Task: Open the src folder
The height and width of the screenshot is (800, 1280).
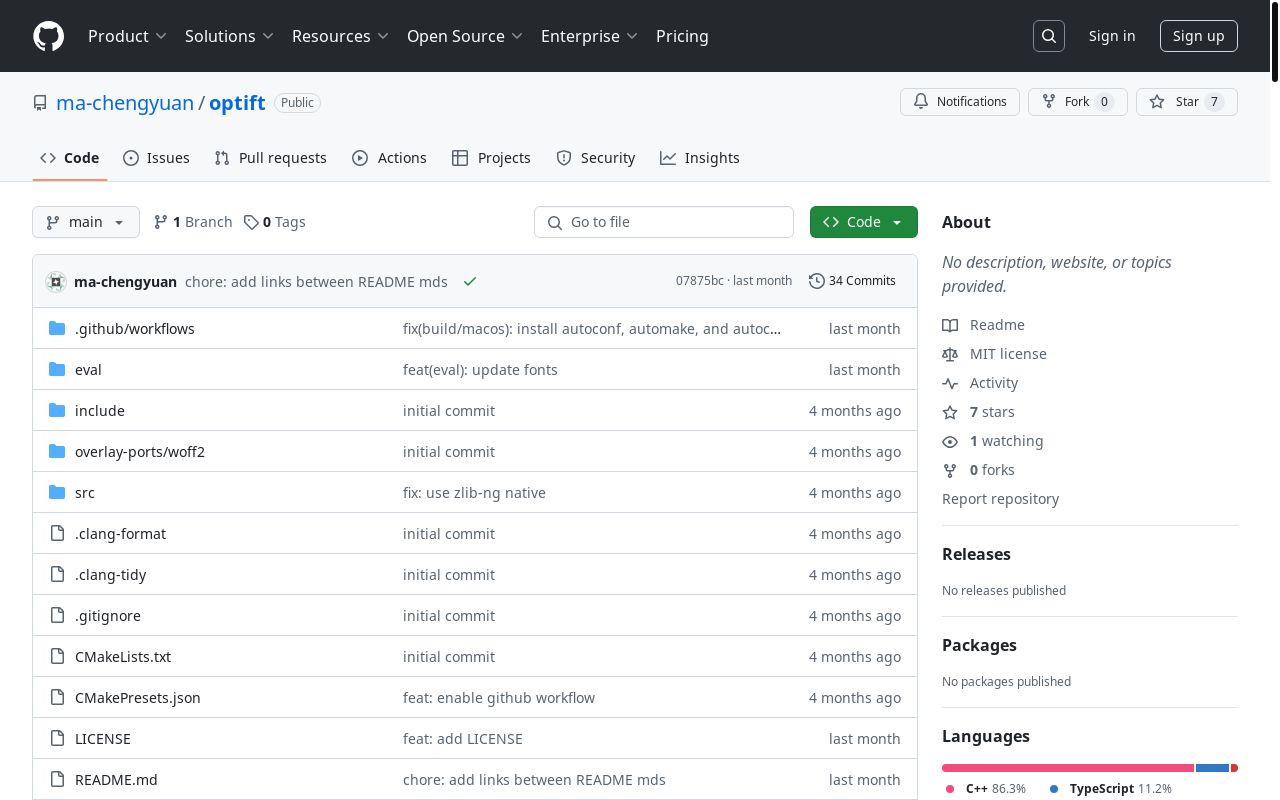Action: pos(85,493)
